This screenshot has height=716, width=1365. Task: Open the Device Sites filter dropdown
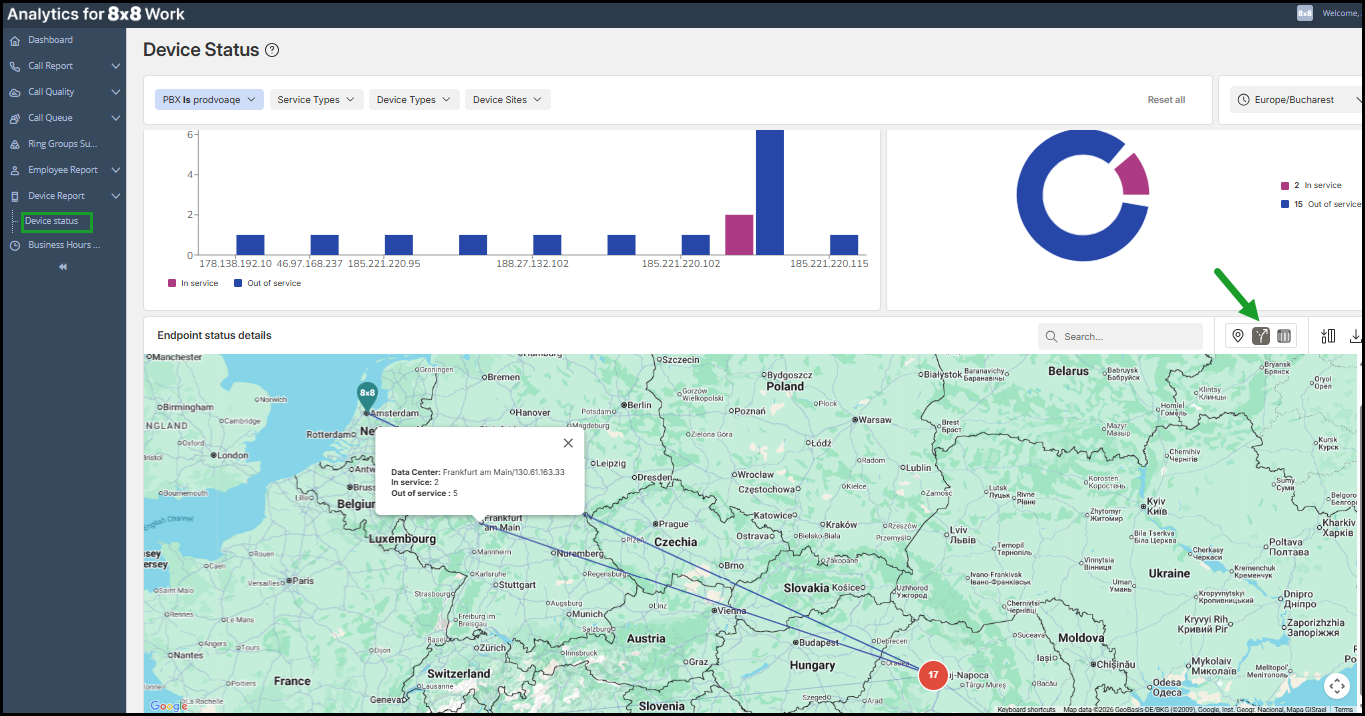(507, 100)
